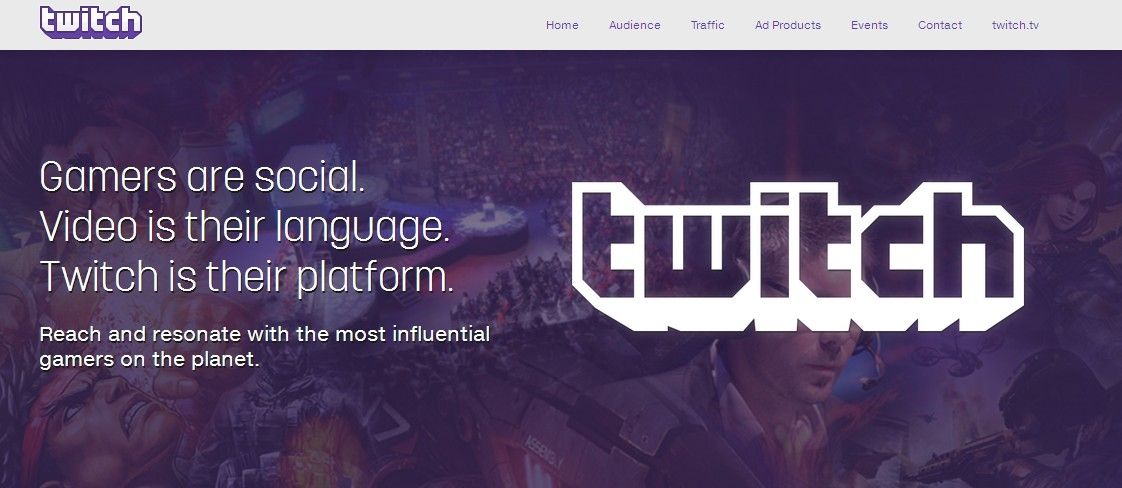Image resolution: width=1122 pixels, height=488 pixels.
Task: Click the large white Twitch hero logo
Action: 798,257
